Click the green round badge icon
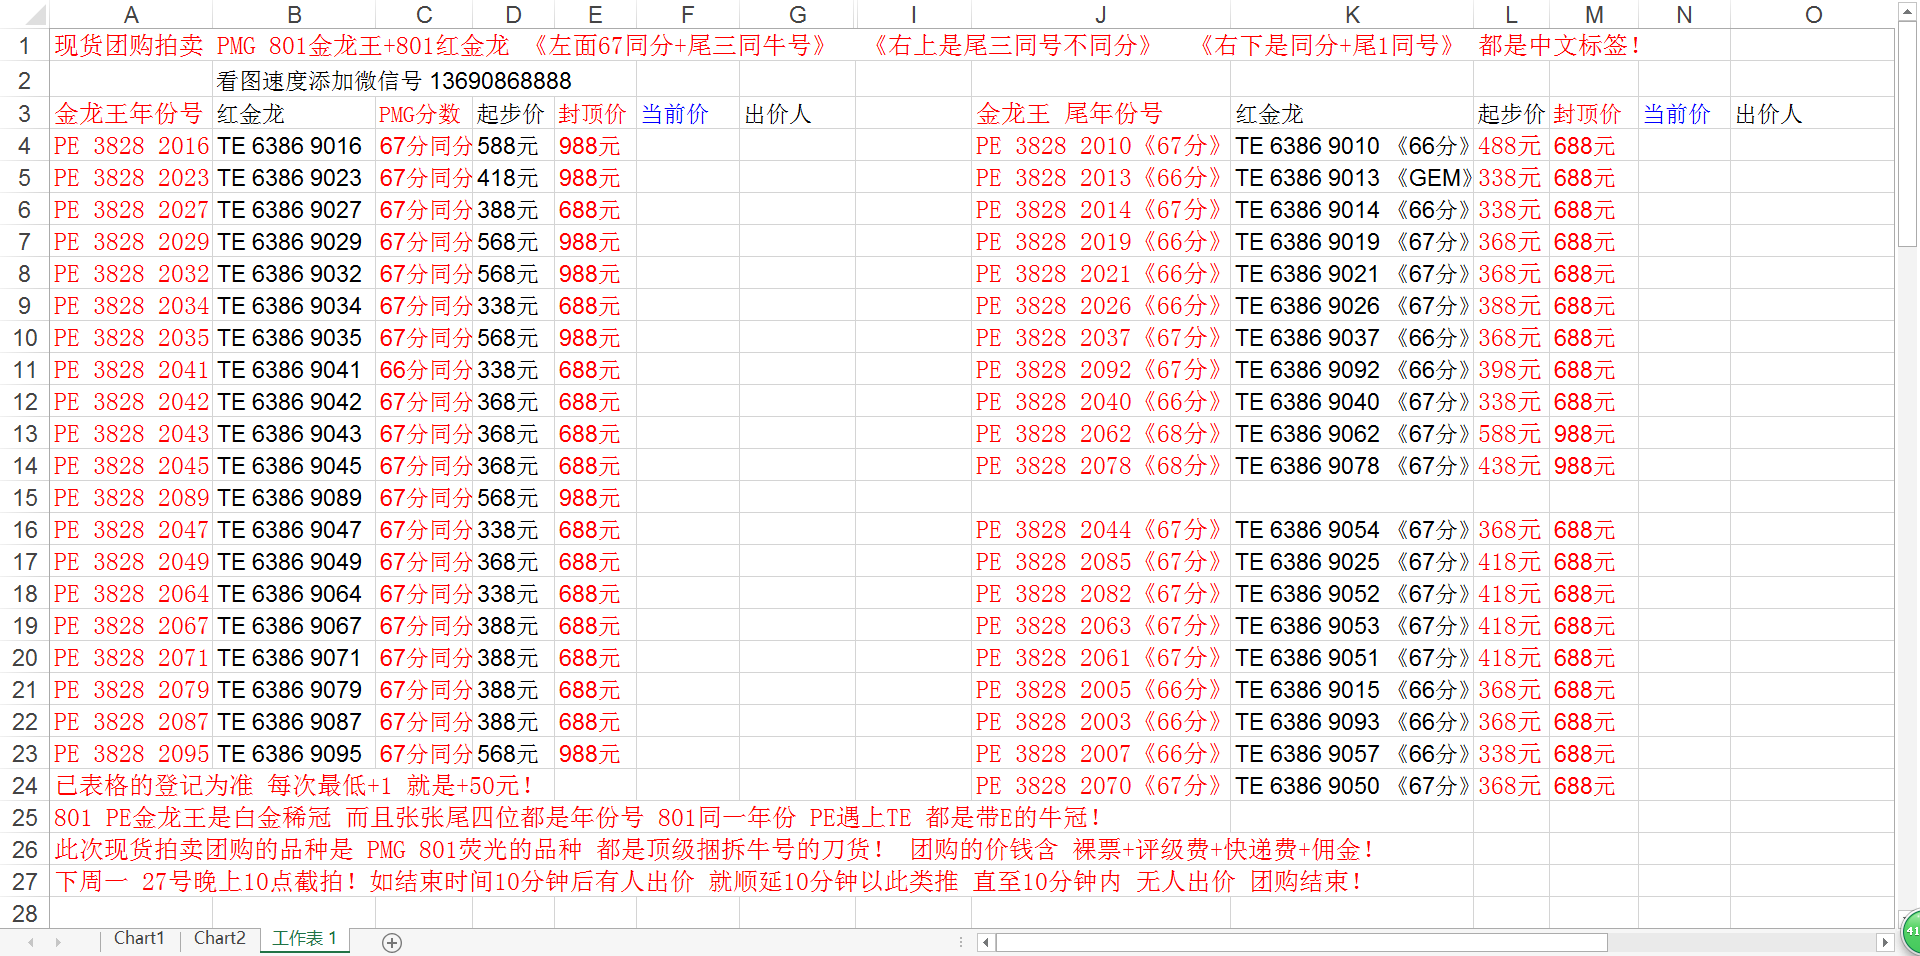Viewport: 1920px width, 956px height. pyautogui.click(x=1911, y=932)
